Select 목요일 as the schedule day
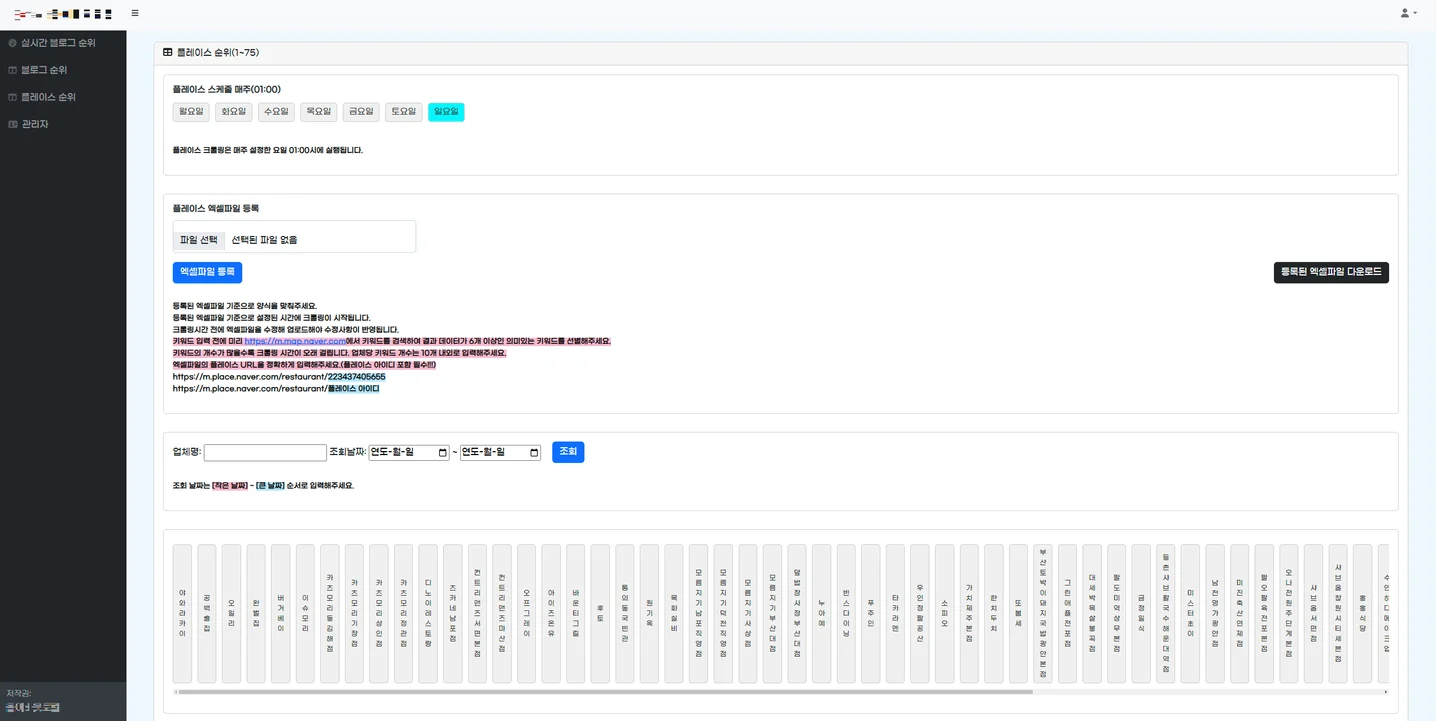This screenshot has width=1436, height=721. (x=318, y=112)
